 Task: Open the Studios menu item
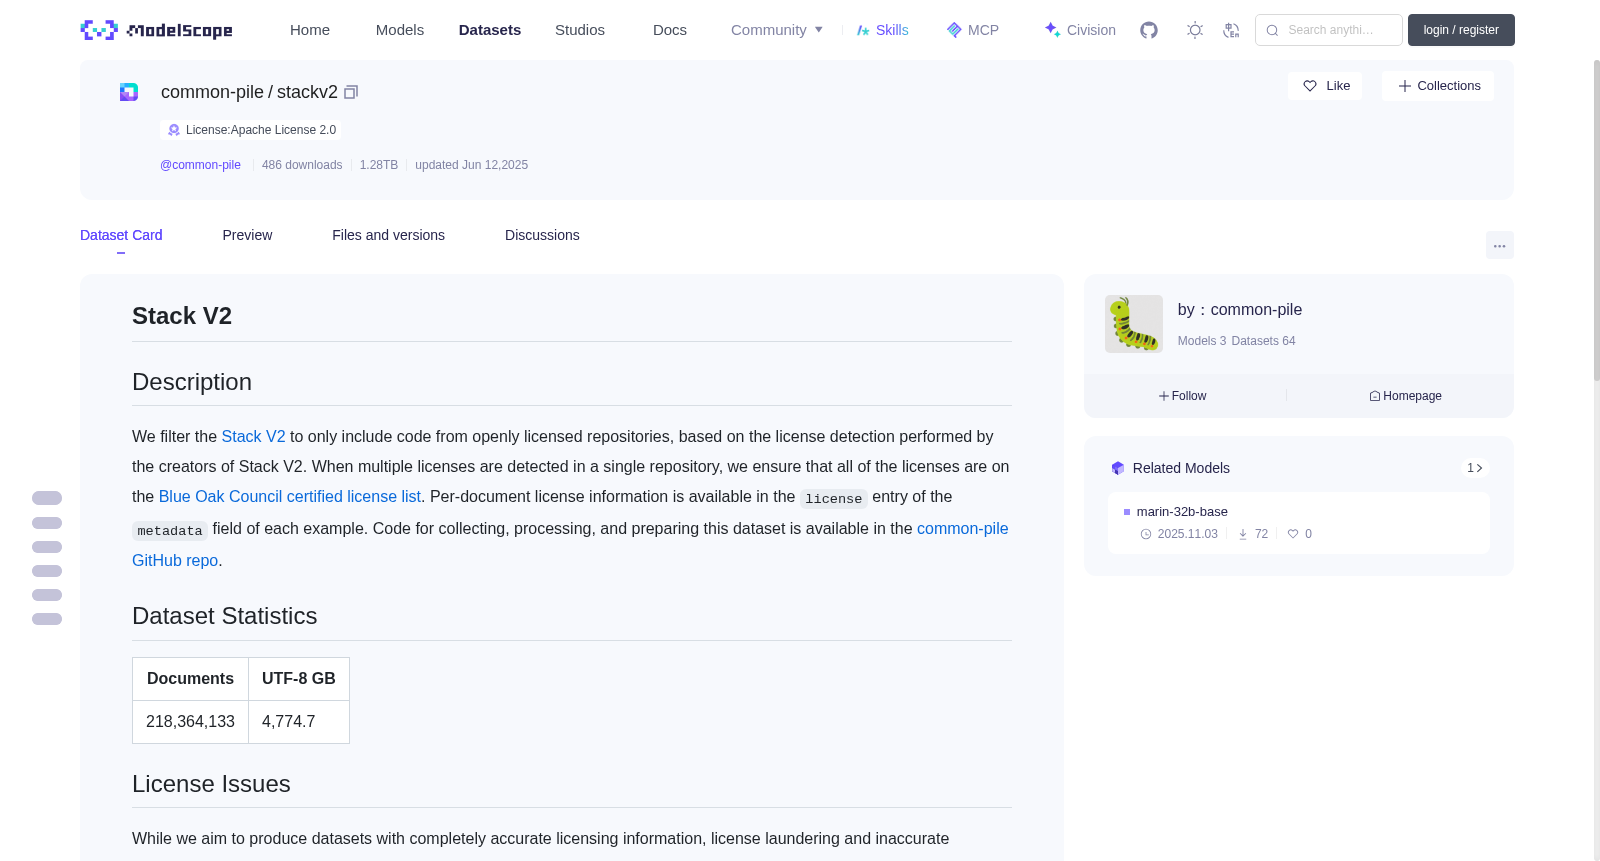click(580, 30)
